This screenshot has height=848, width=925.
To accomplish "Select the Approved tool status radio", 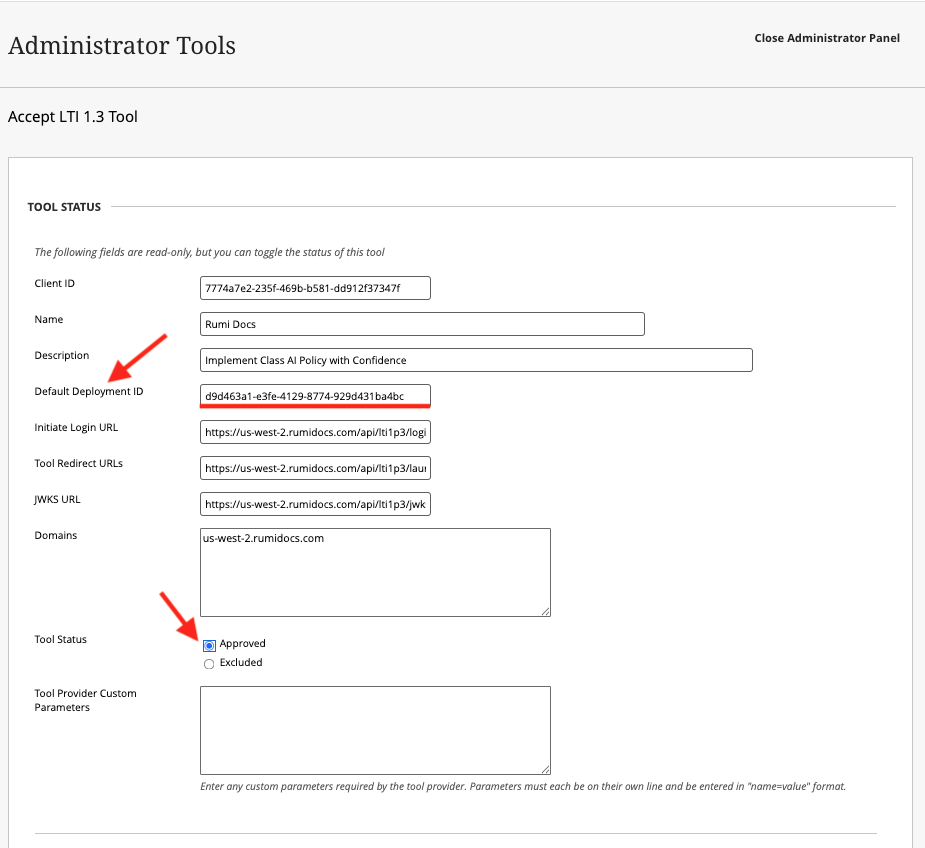I will (x=209, y=645).
